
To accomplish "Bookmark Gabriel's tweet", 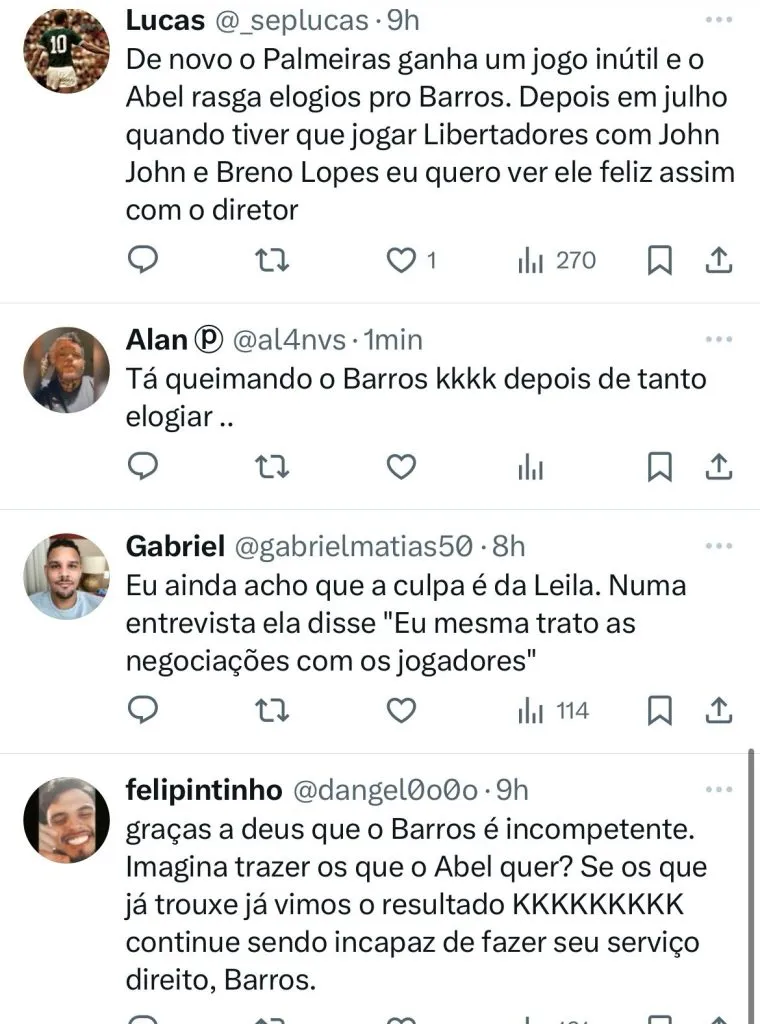I will (659, 710).
